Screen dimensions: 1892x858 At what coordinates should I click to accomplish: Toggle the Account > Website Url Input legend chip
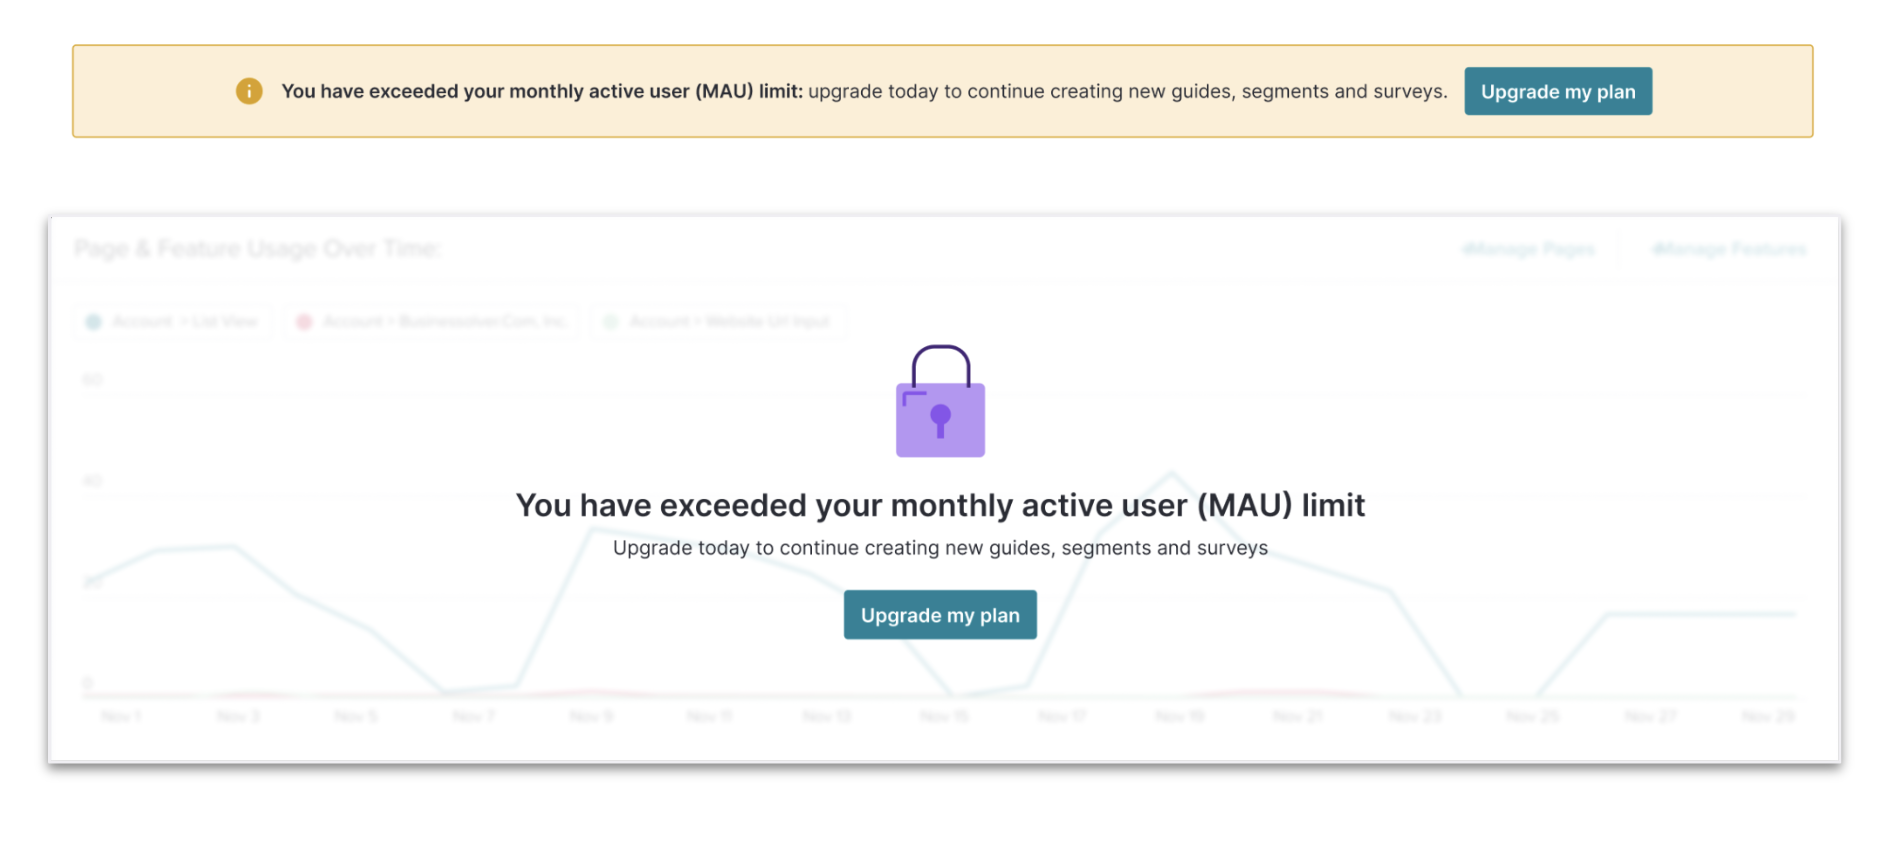(x=718, y=321)
